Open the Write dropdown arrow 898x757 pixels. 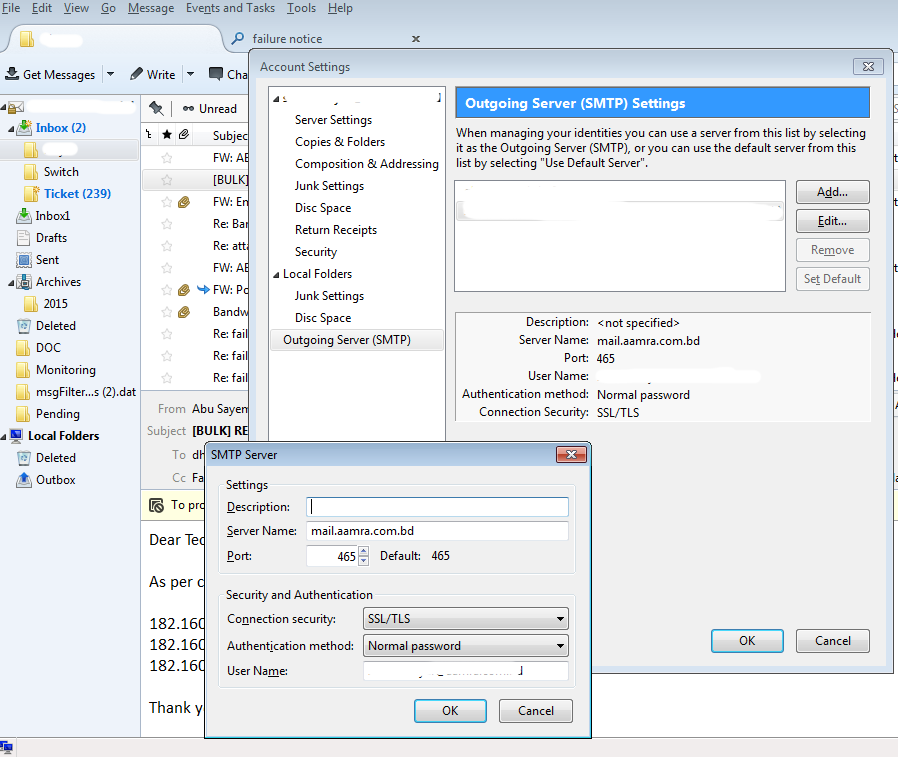[x=191, y=74]
